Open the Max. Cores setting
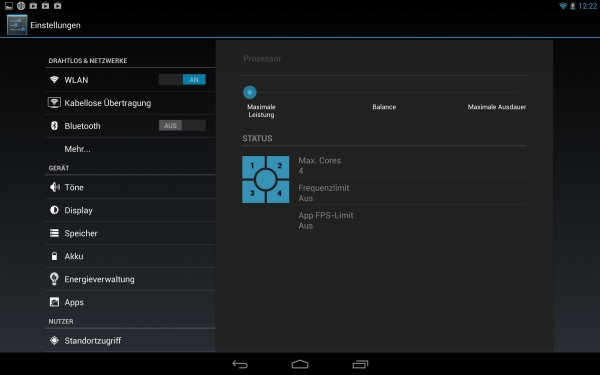 click(x=412, y=166)
